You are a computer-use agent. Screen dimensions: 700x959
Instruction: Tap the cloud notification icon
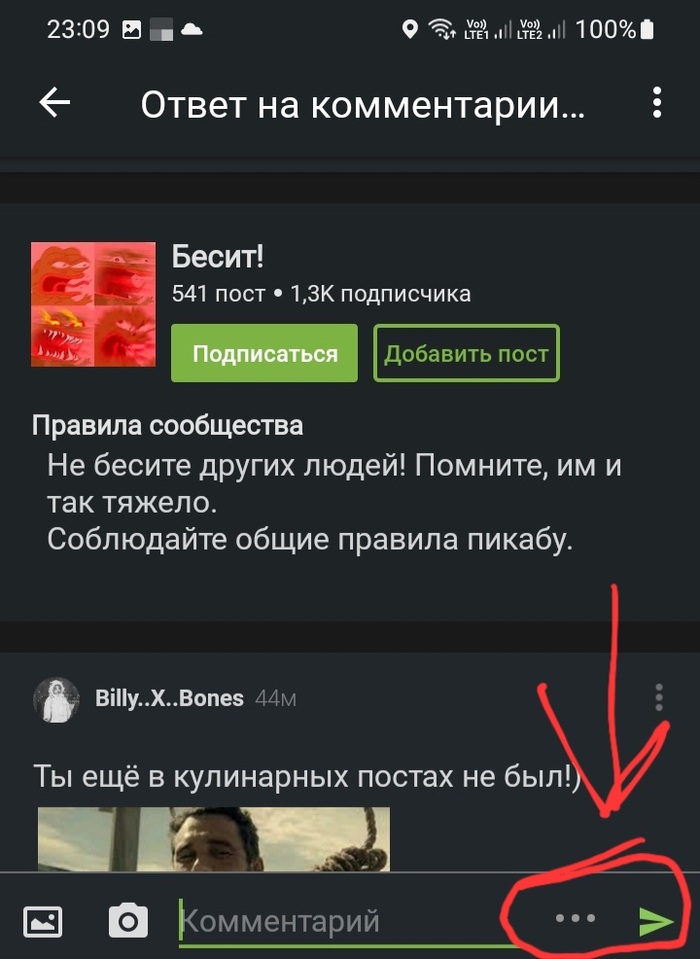(191, 29)
